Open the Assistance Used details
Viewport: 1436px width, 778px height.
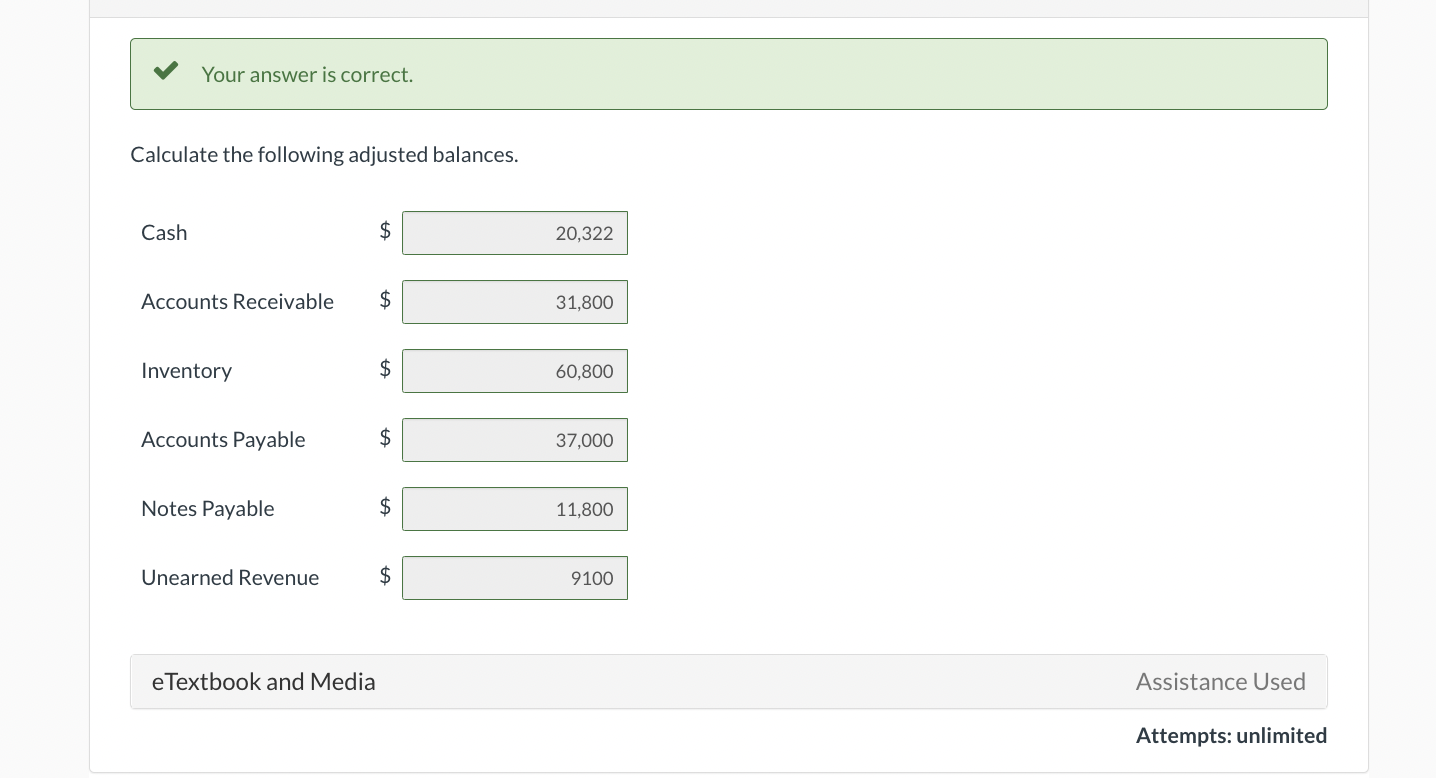pyautogui.click(x=1220, y=681)
